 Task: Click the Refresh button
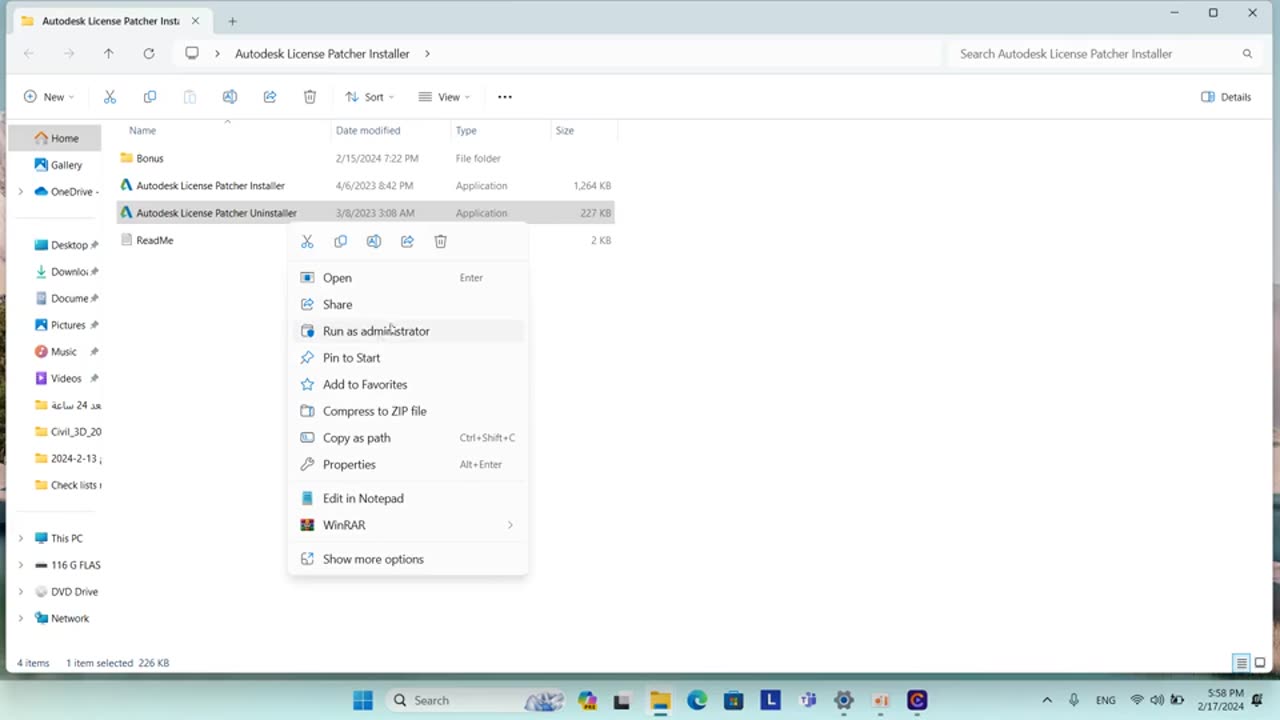coord(149,54)
